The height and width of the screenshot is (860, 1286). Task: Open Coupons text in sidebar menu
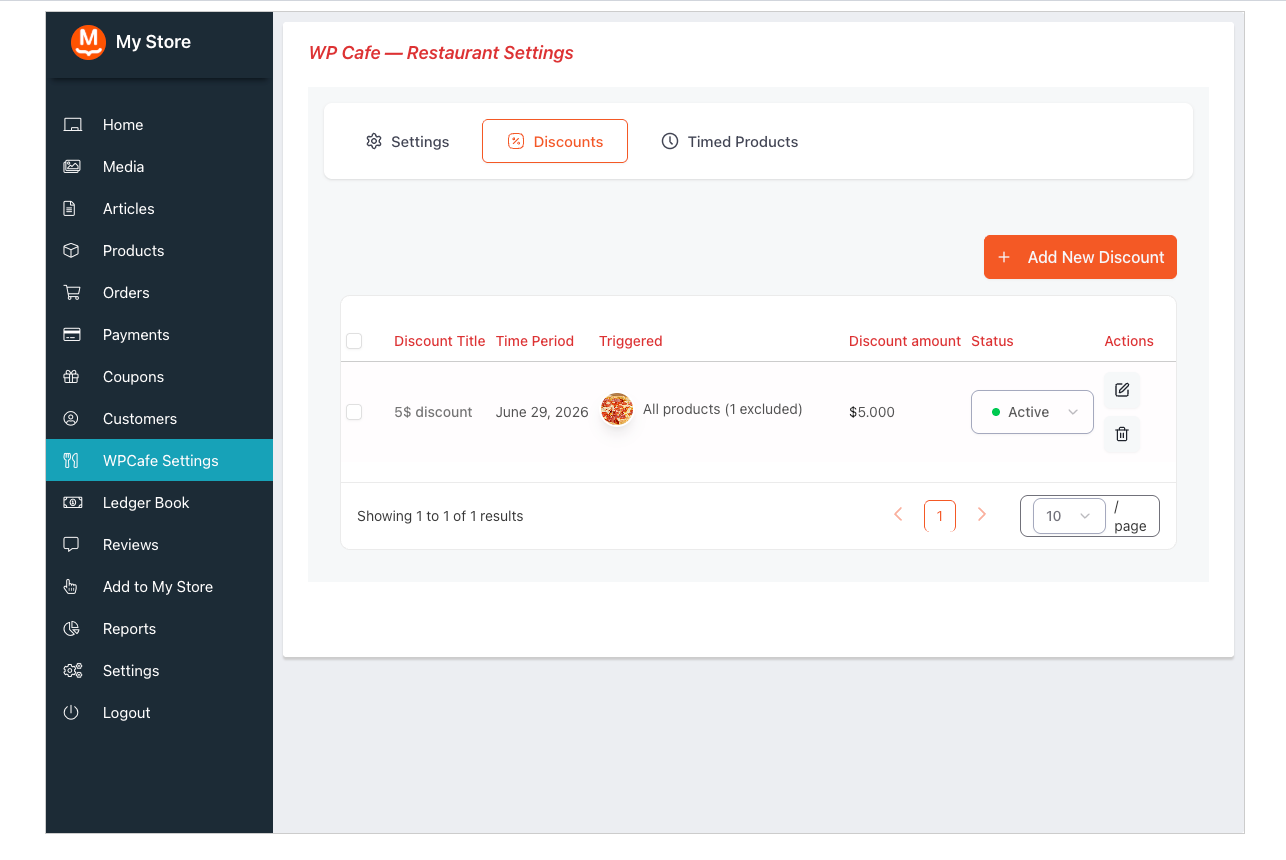click(133, 377)
